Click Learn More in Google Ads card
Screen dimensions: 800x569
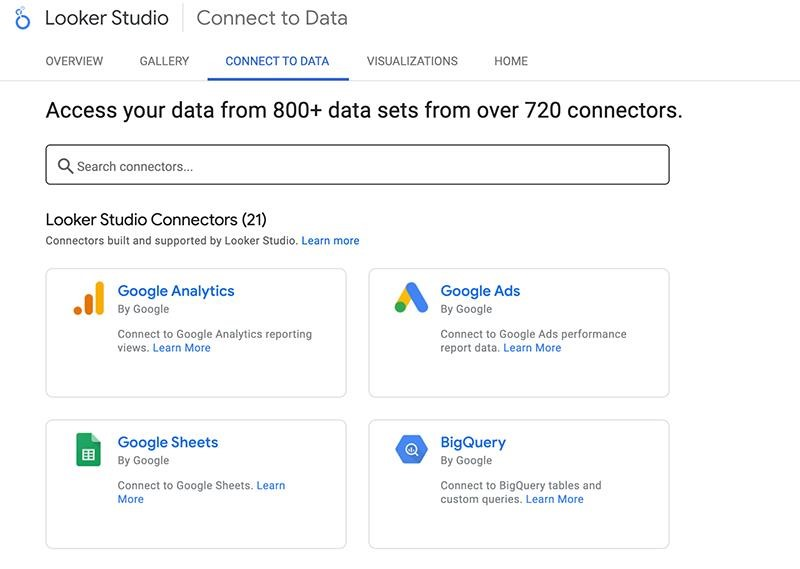coord(532,348)
